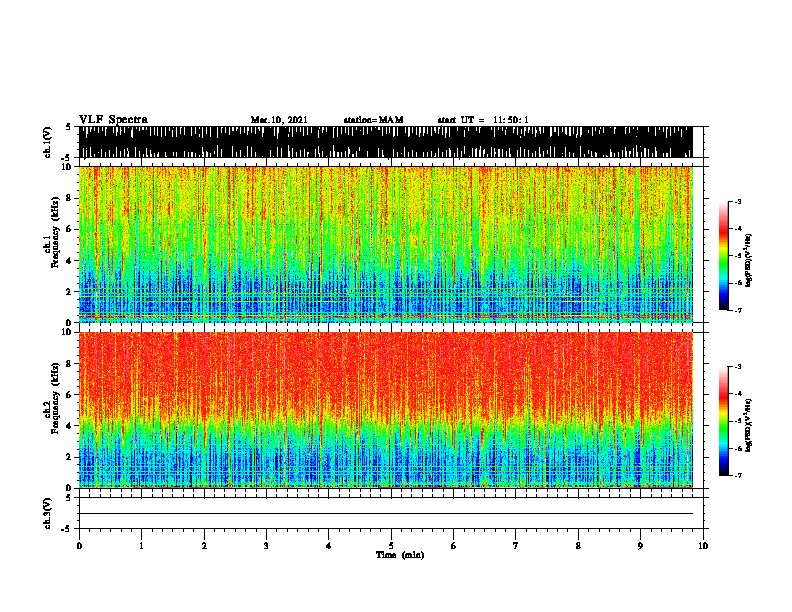This screenshot has width=792, height=612.
Task: Click the ch.1(V) waveform axis label
Action: click(x=48, y=142)
